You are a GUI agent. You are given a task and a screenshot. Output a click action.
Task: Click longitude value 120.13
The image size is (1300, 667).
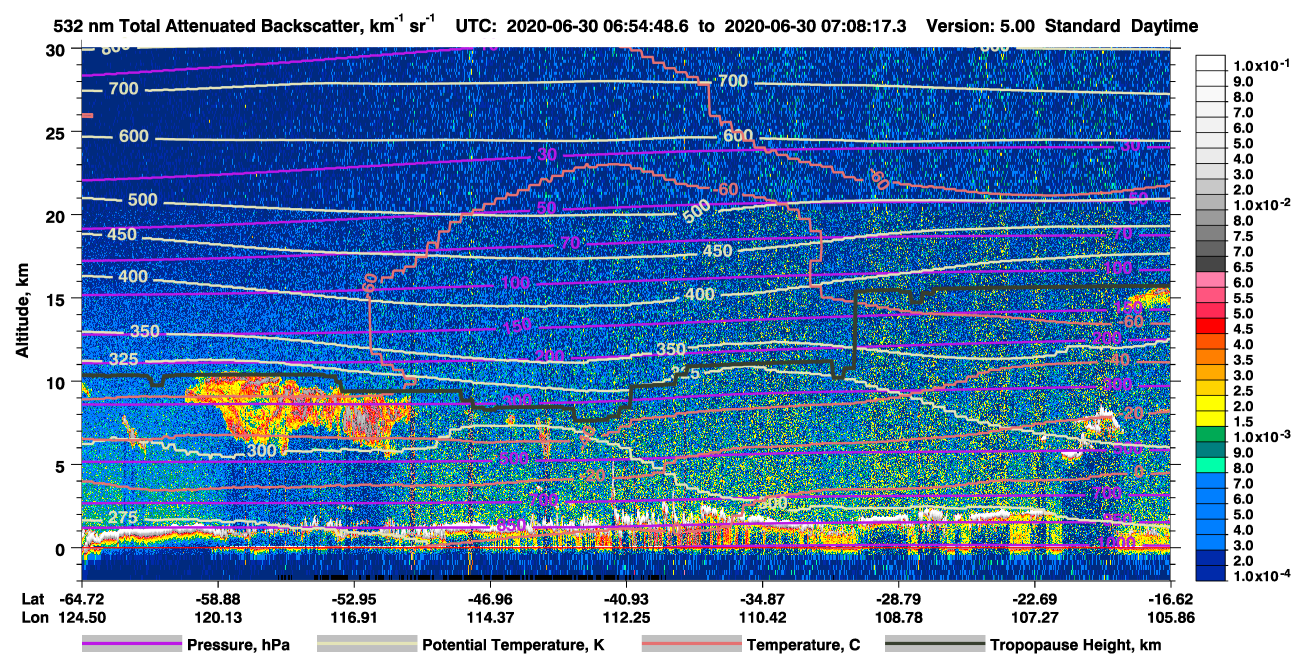pyautogui.click(x=216, y=618)
